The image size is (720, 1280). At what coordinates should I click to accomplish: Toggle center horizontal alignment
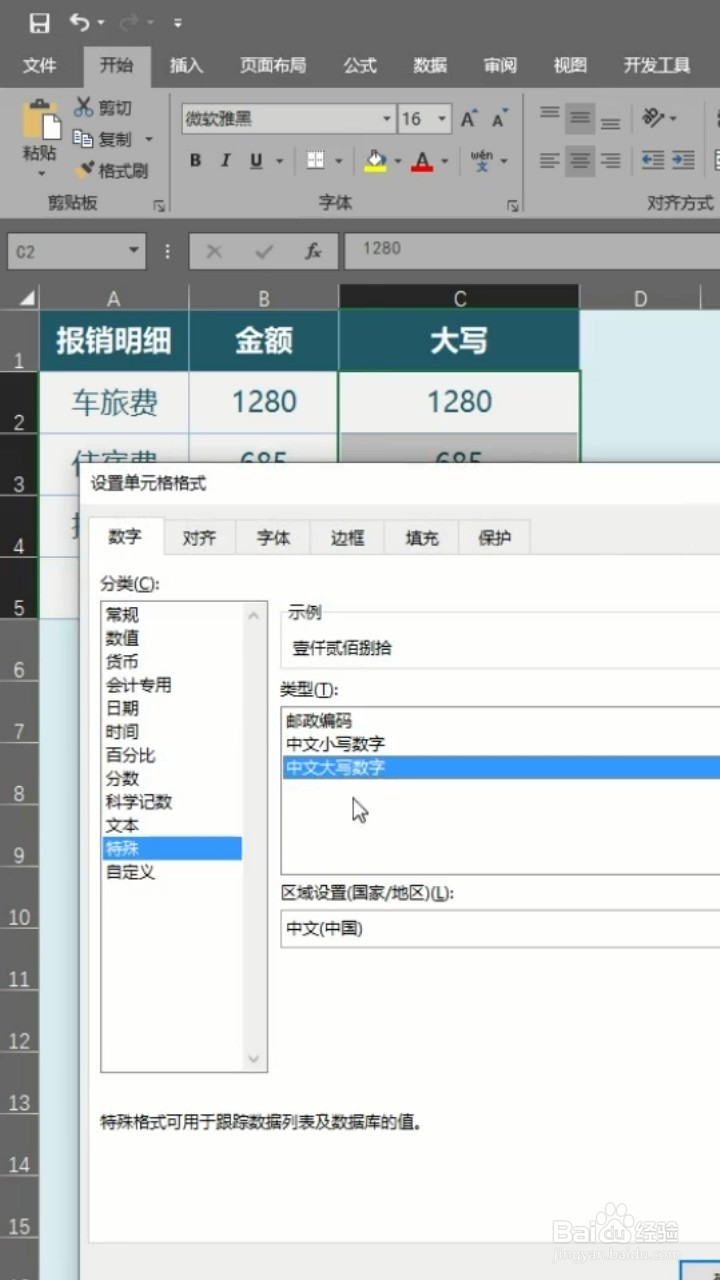(580, 160)
